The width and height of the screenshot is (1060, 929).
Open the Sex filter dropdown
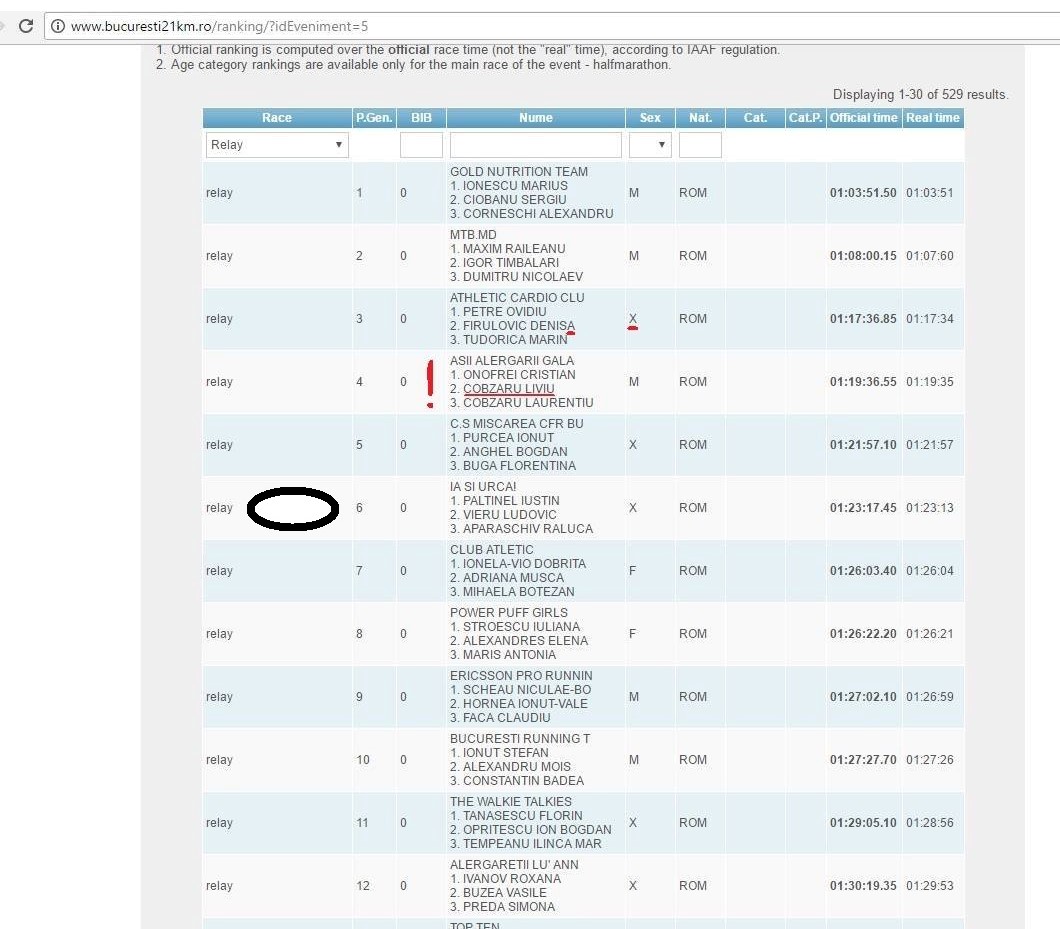(650, 145)
